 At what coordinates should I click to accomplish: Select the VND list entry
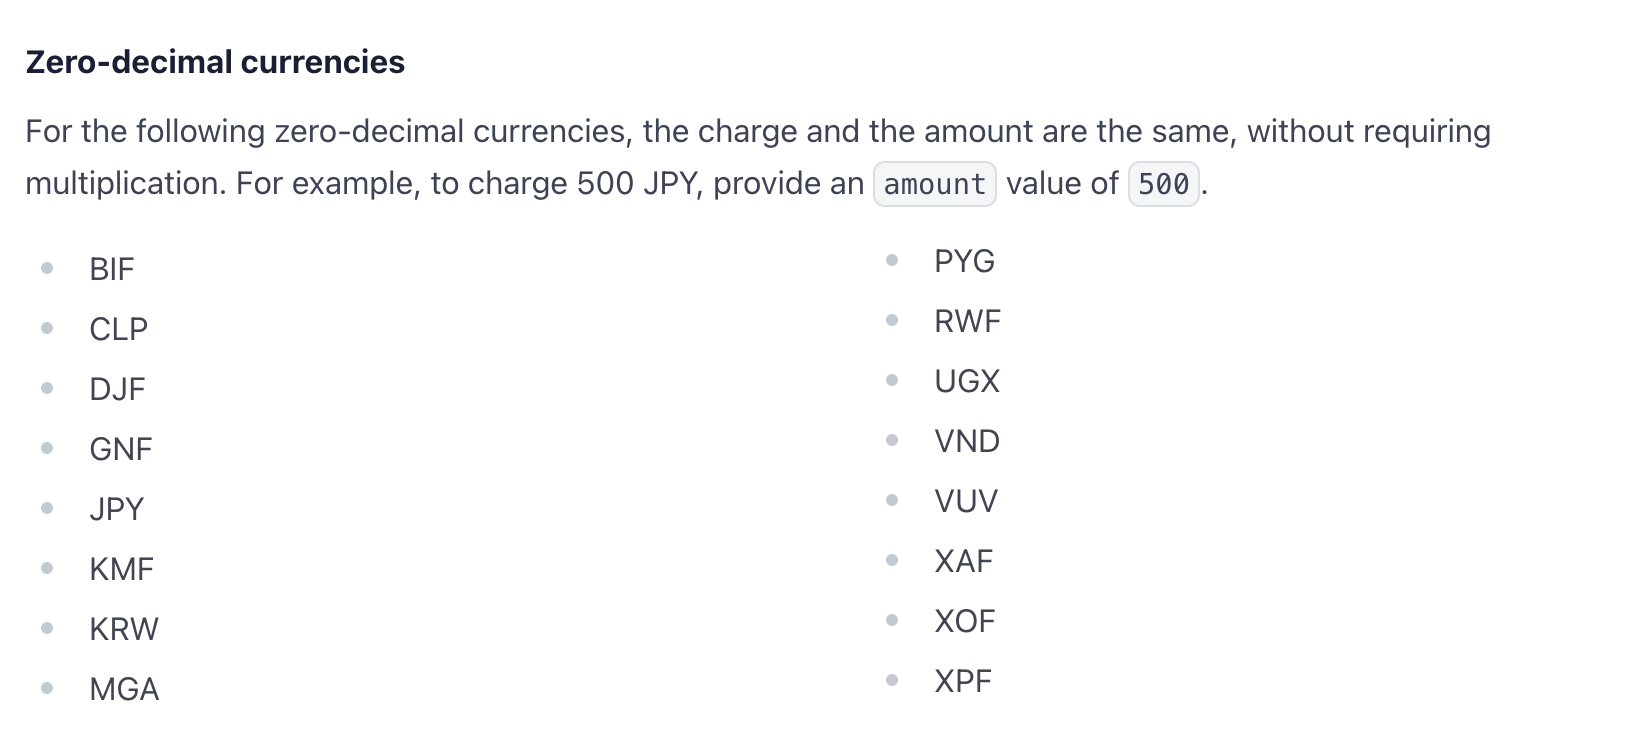967,441
